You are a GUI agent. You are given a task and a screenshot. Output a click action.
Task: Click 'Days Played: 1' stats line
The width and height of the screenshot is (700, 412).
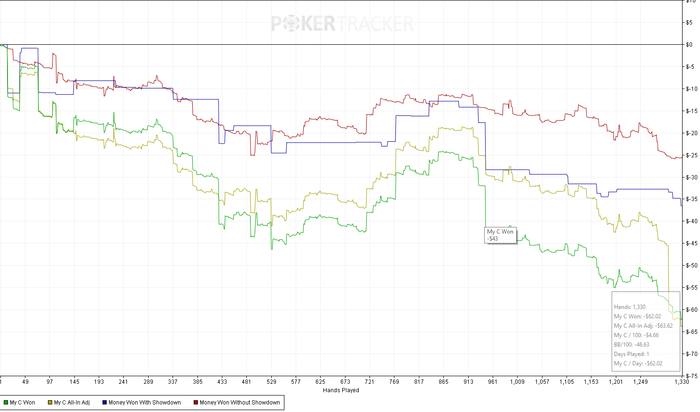(x=631, y=354)
